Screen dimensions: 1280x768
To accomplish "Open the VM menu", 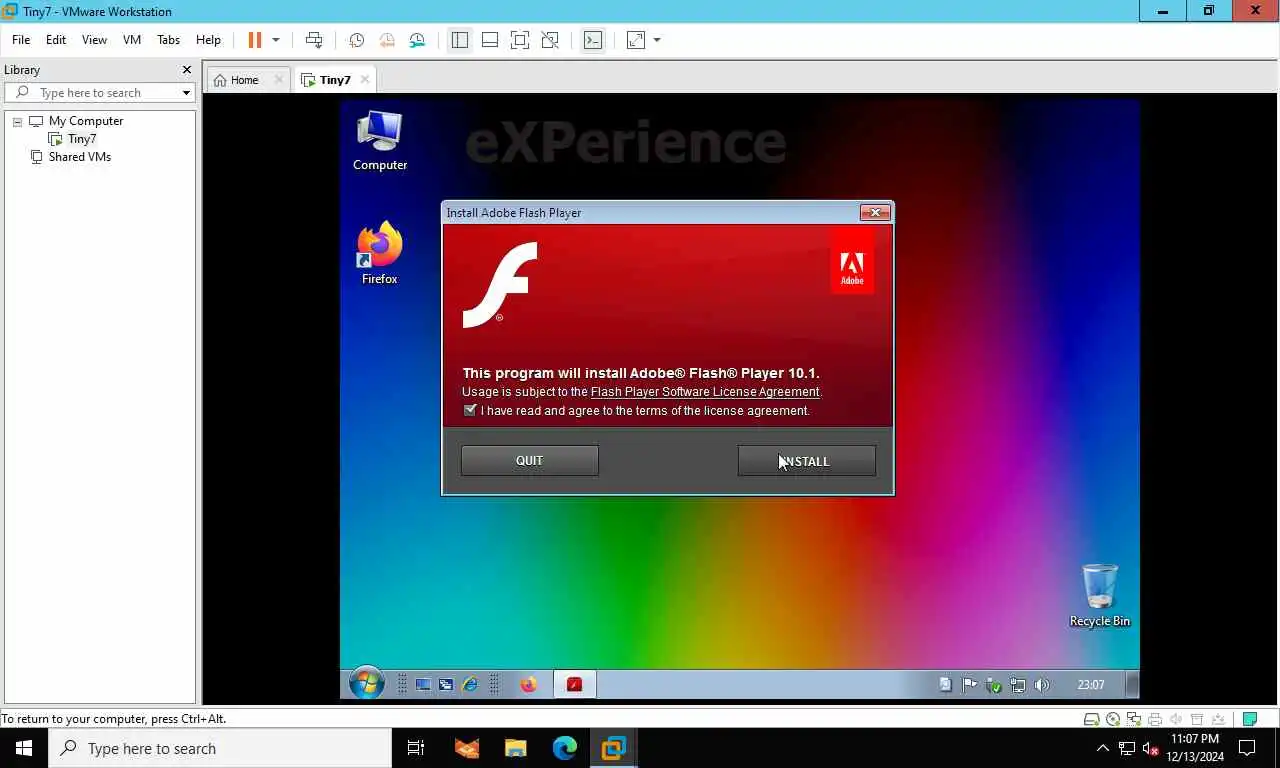I will [x=132, y=40].
